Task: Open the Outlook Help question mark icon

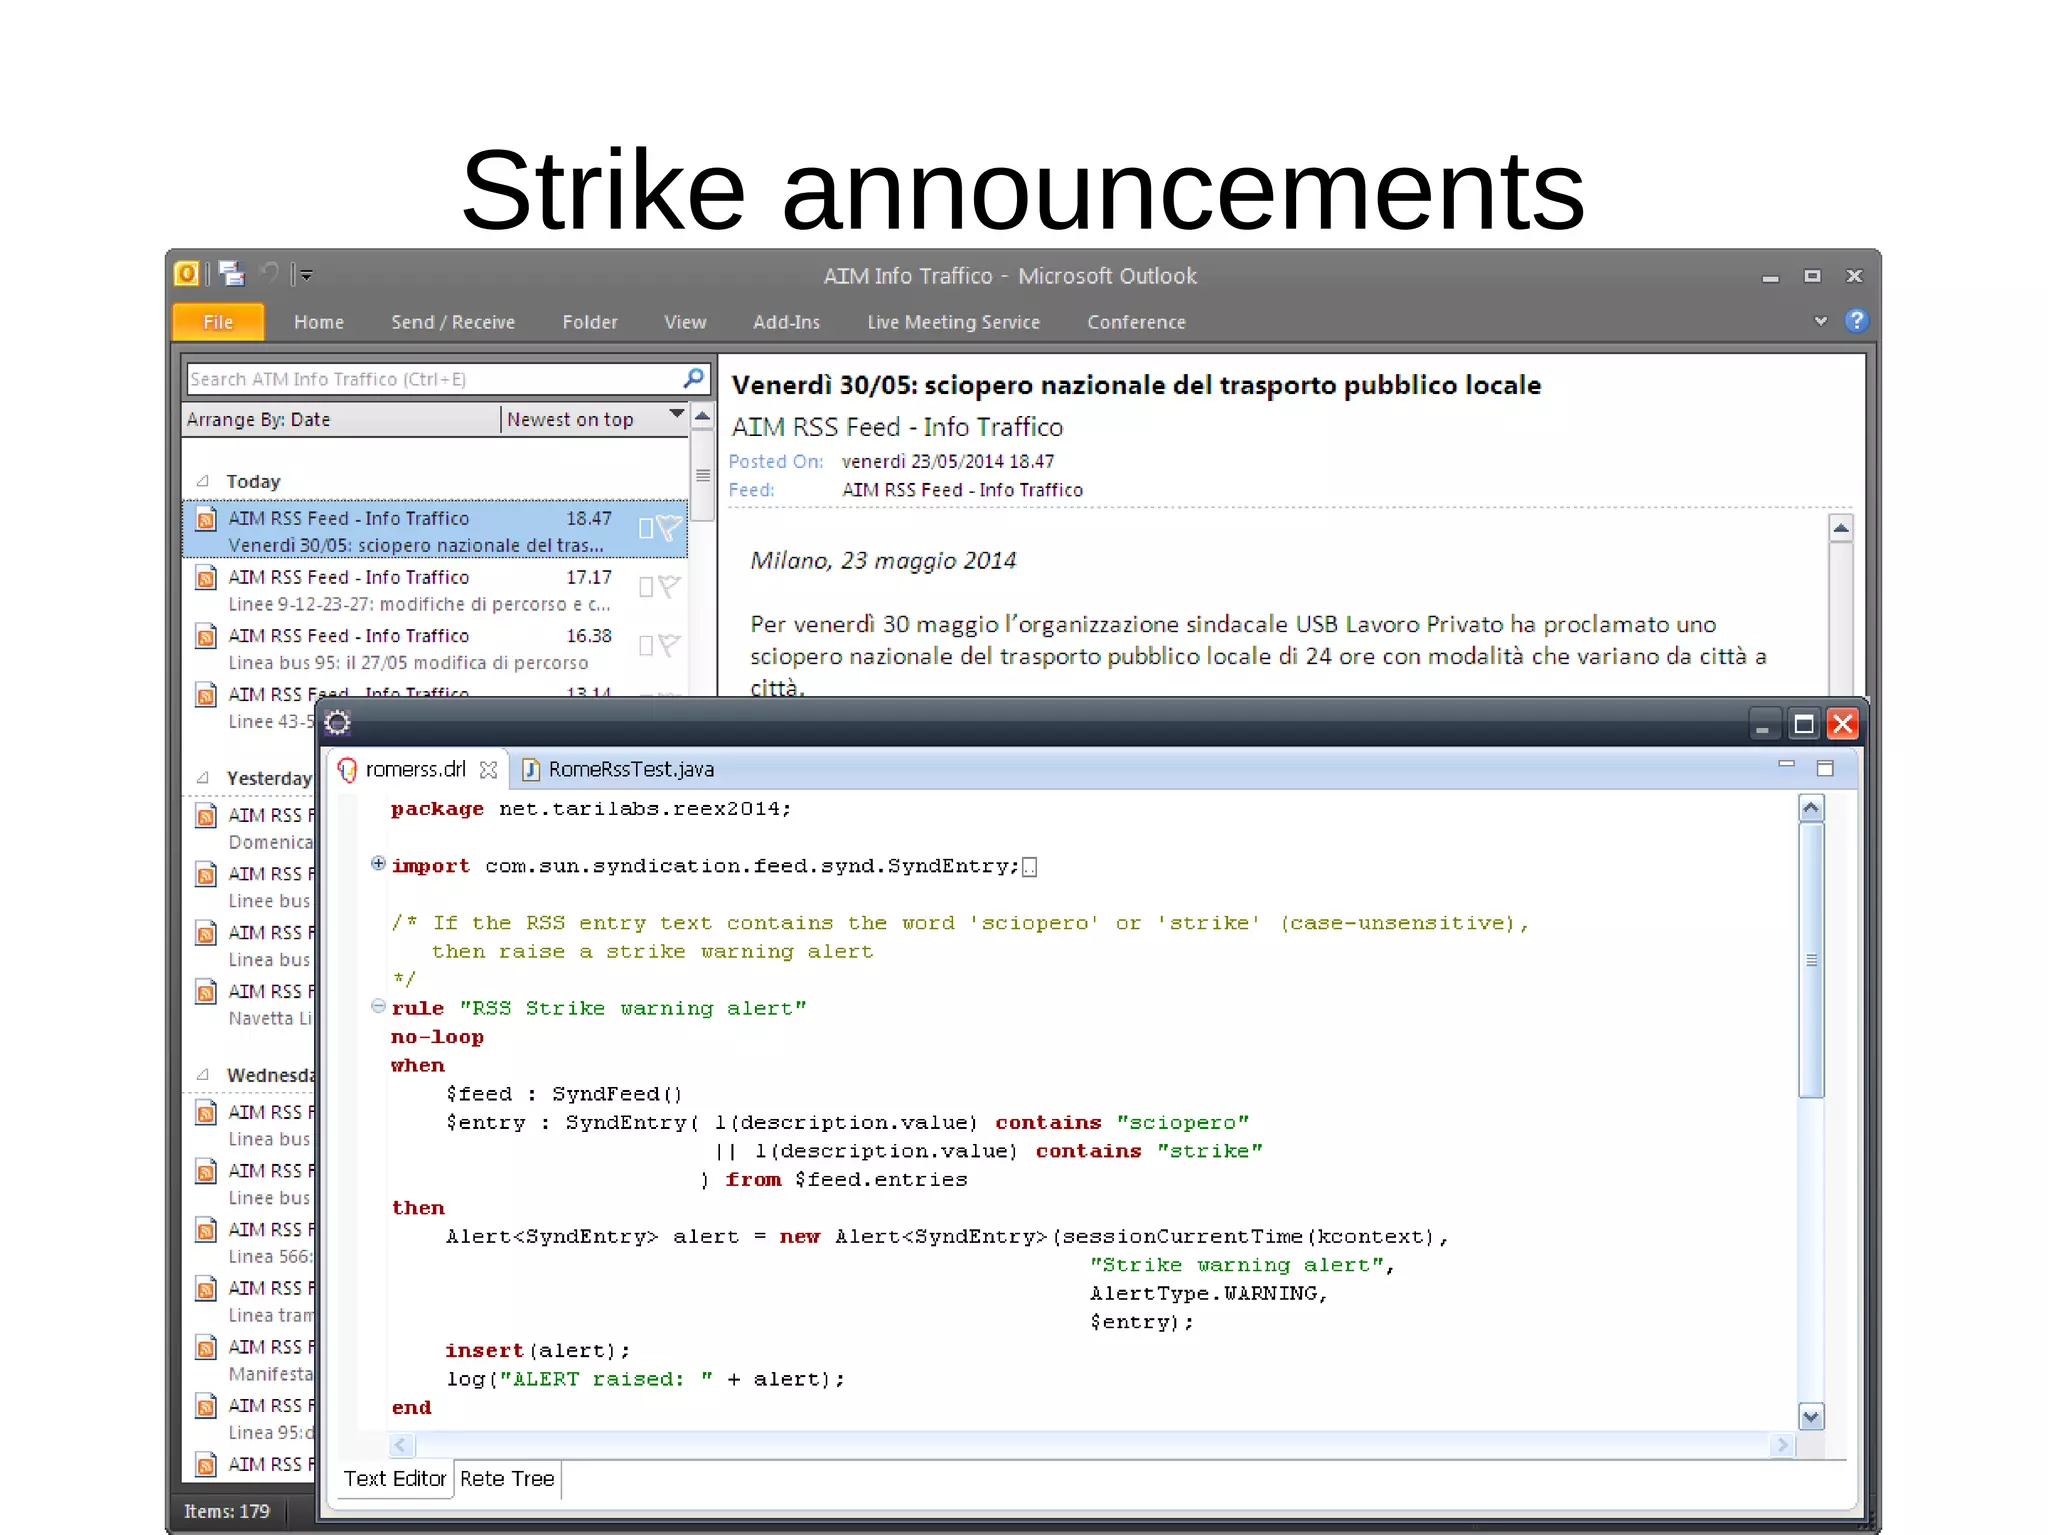Action: 1856,321
